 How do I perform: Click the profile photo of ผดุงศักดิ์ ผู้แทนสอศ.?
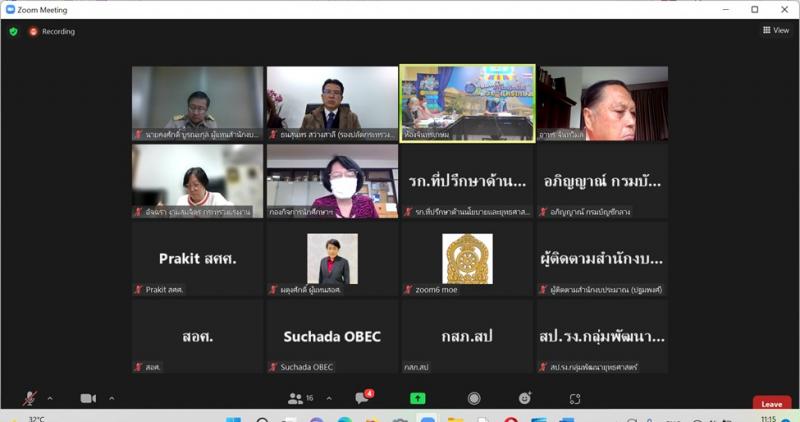tap(332, 259)
